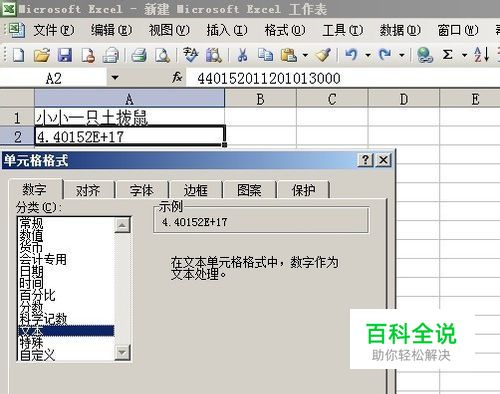
Task: Open the 格式 (Format) menu
Action: [x=285, y=31]
